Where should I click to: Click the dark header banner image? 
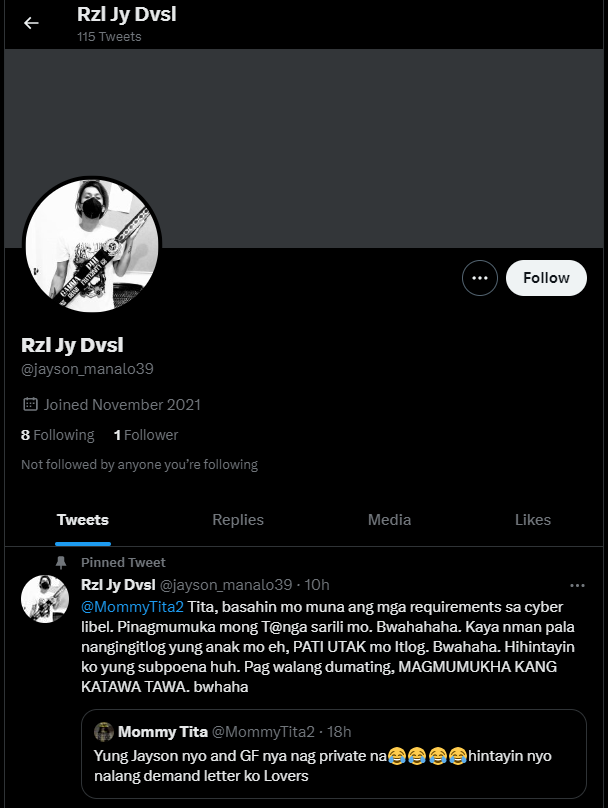pos(304,148)
